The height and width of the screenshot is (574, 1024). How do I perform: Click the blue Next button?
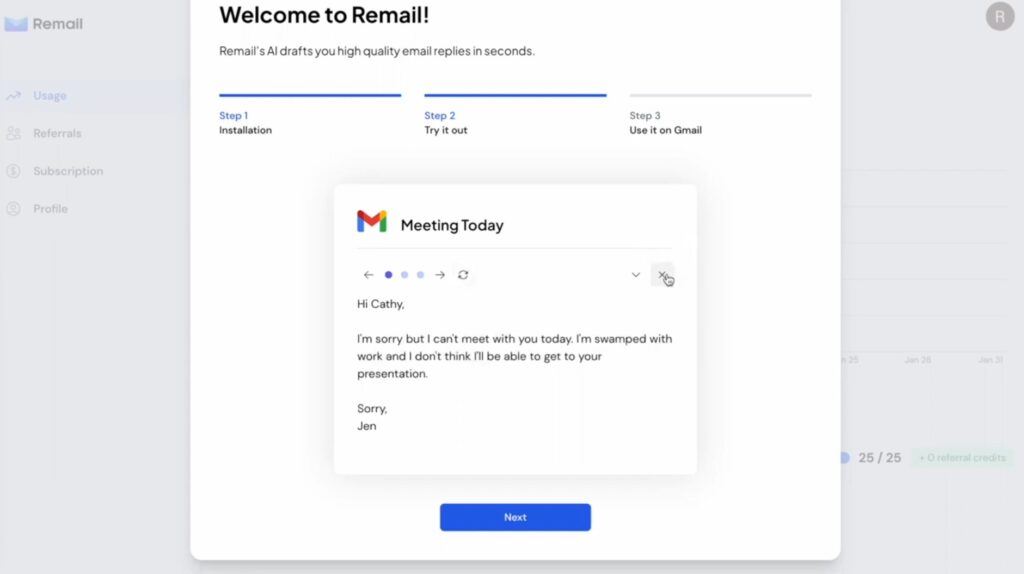[x=515, y=517]
